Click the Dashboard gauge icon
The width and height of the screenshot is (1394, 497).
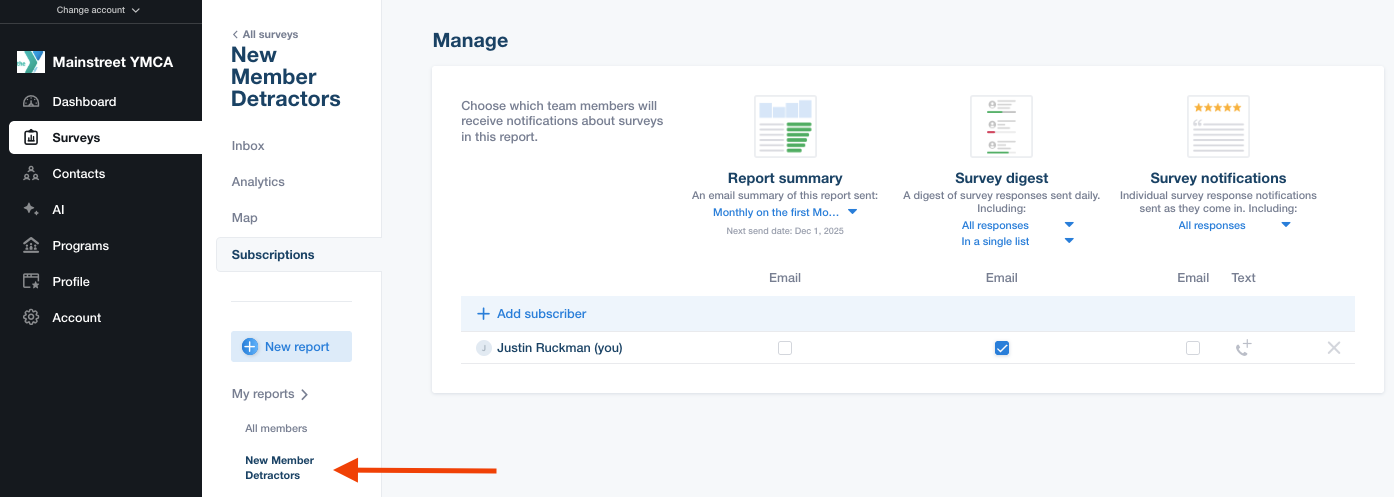(x=31, y=102)
